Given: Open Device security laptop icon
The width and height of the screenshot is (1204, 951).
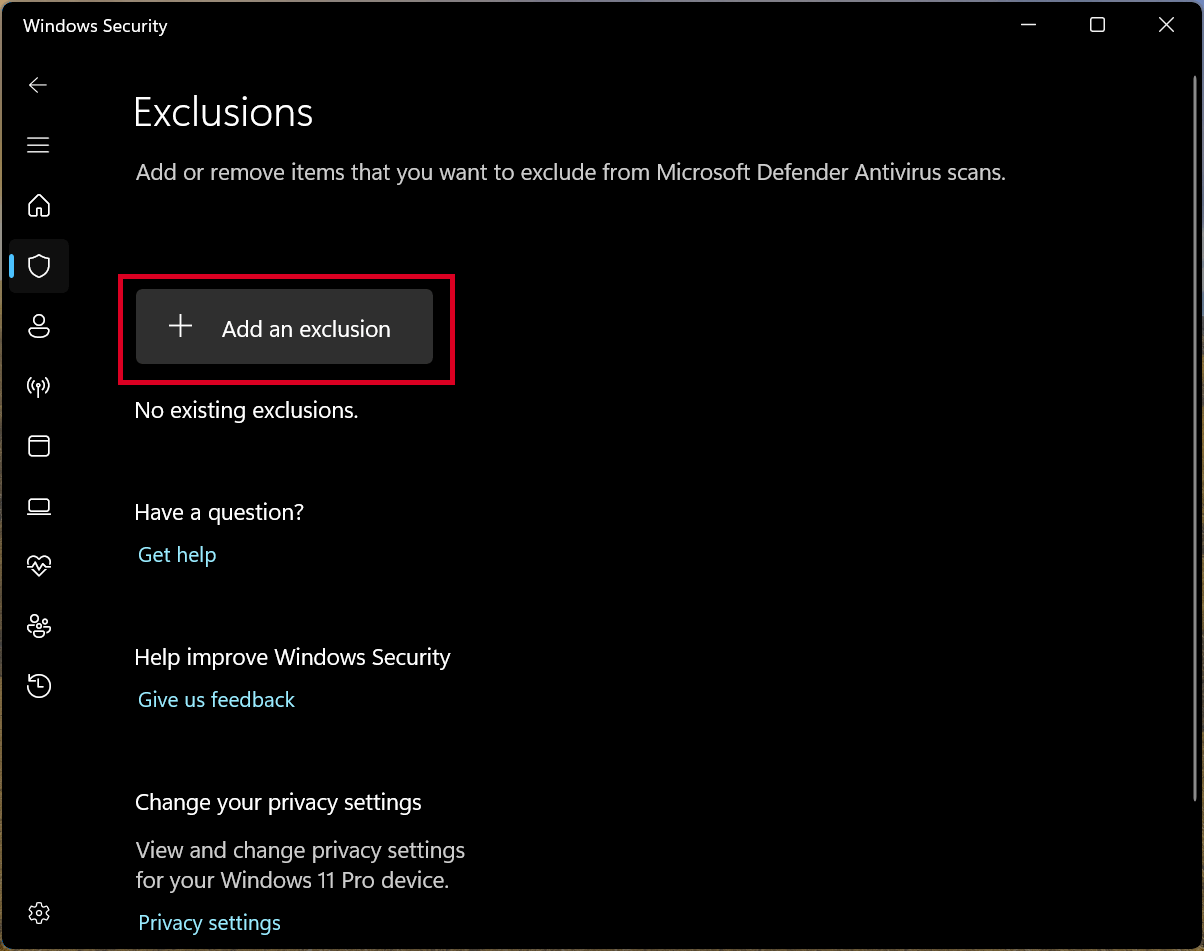Looking at the screenshot, I should click(x=38, y=506).
